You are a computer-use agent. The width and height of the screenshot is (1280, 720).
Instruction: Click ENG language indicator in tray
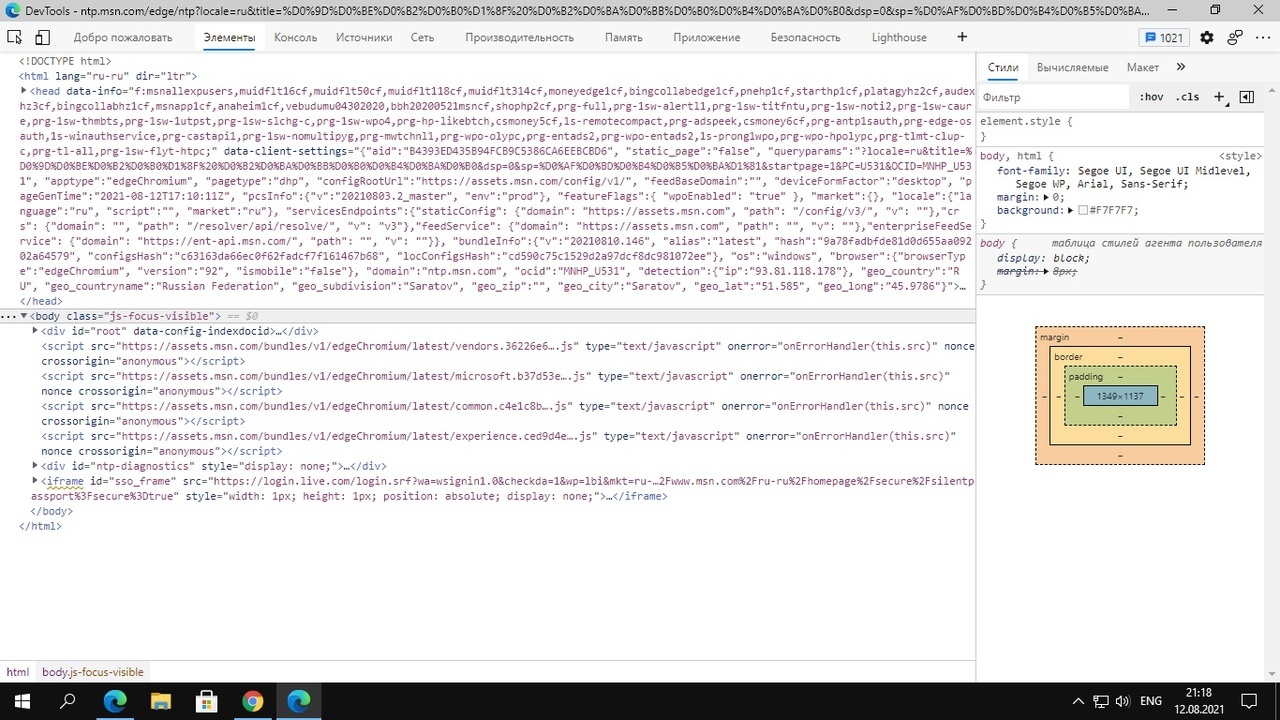1151,701
